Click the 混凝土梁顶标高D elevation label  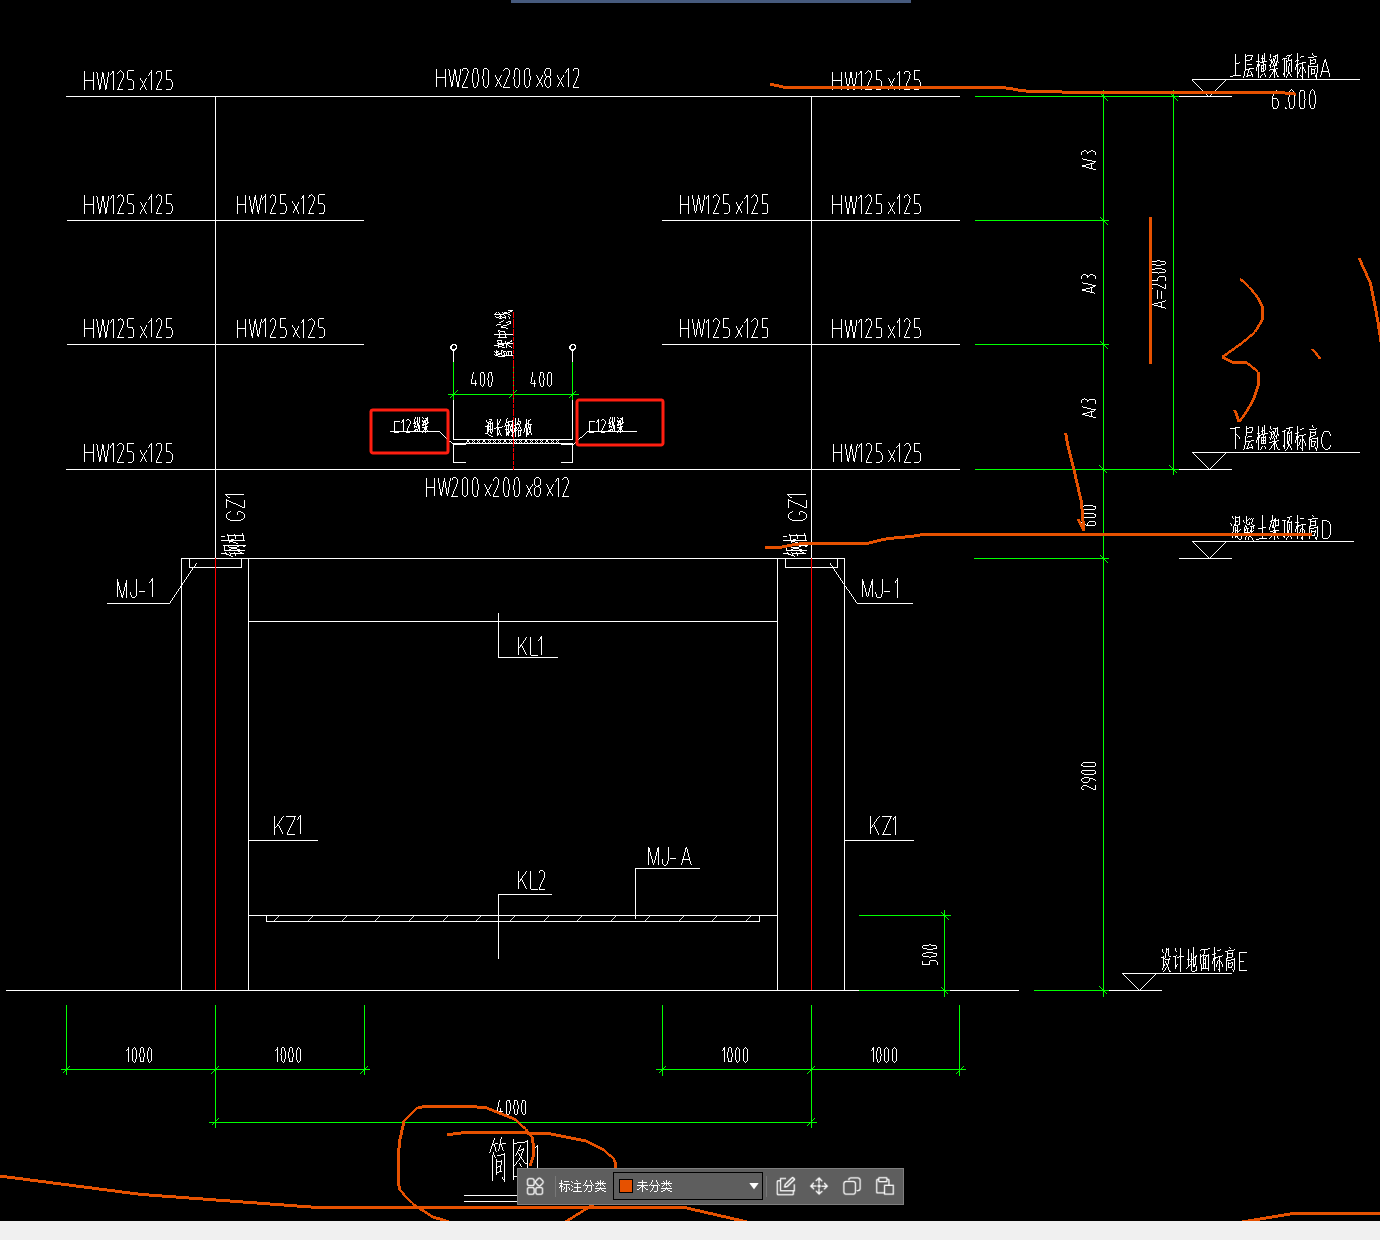pos(1281,528)
